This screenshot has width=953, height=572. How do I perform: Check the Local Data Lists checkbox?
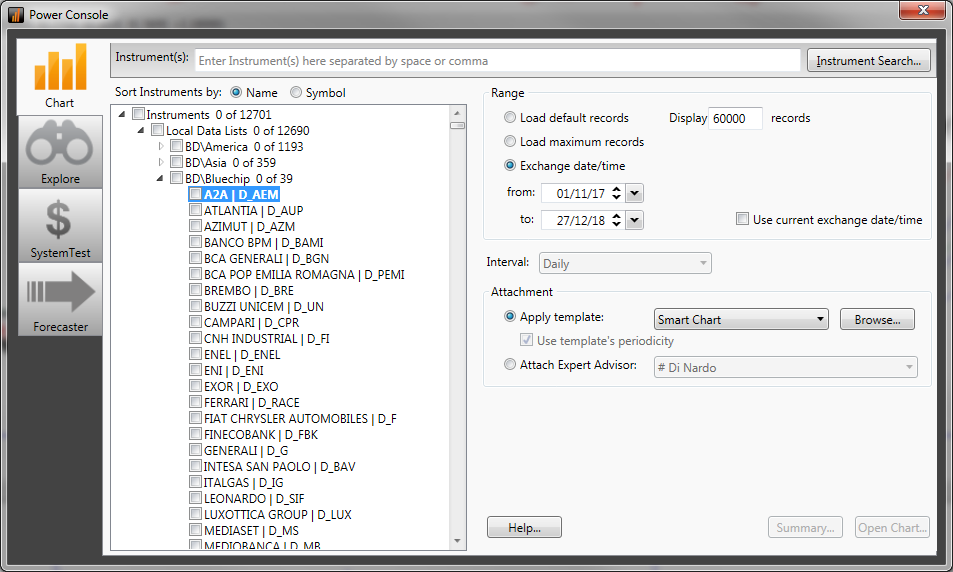pos(157,130)
